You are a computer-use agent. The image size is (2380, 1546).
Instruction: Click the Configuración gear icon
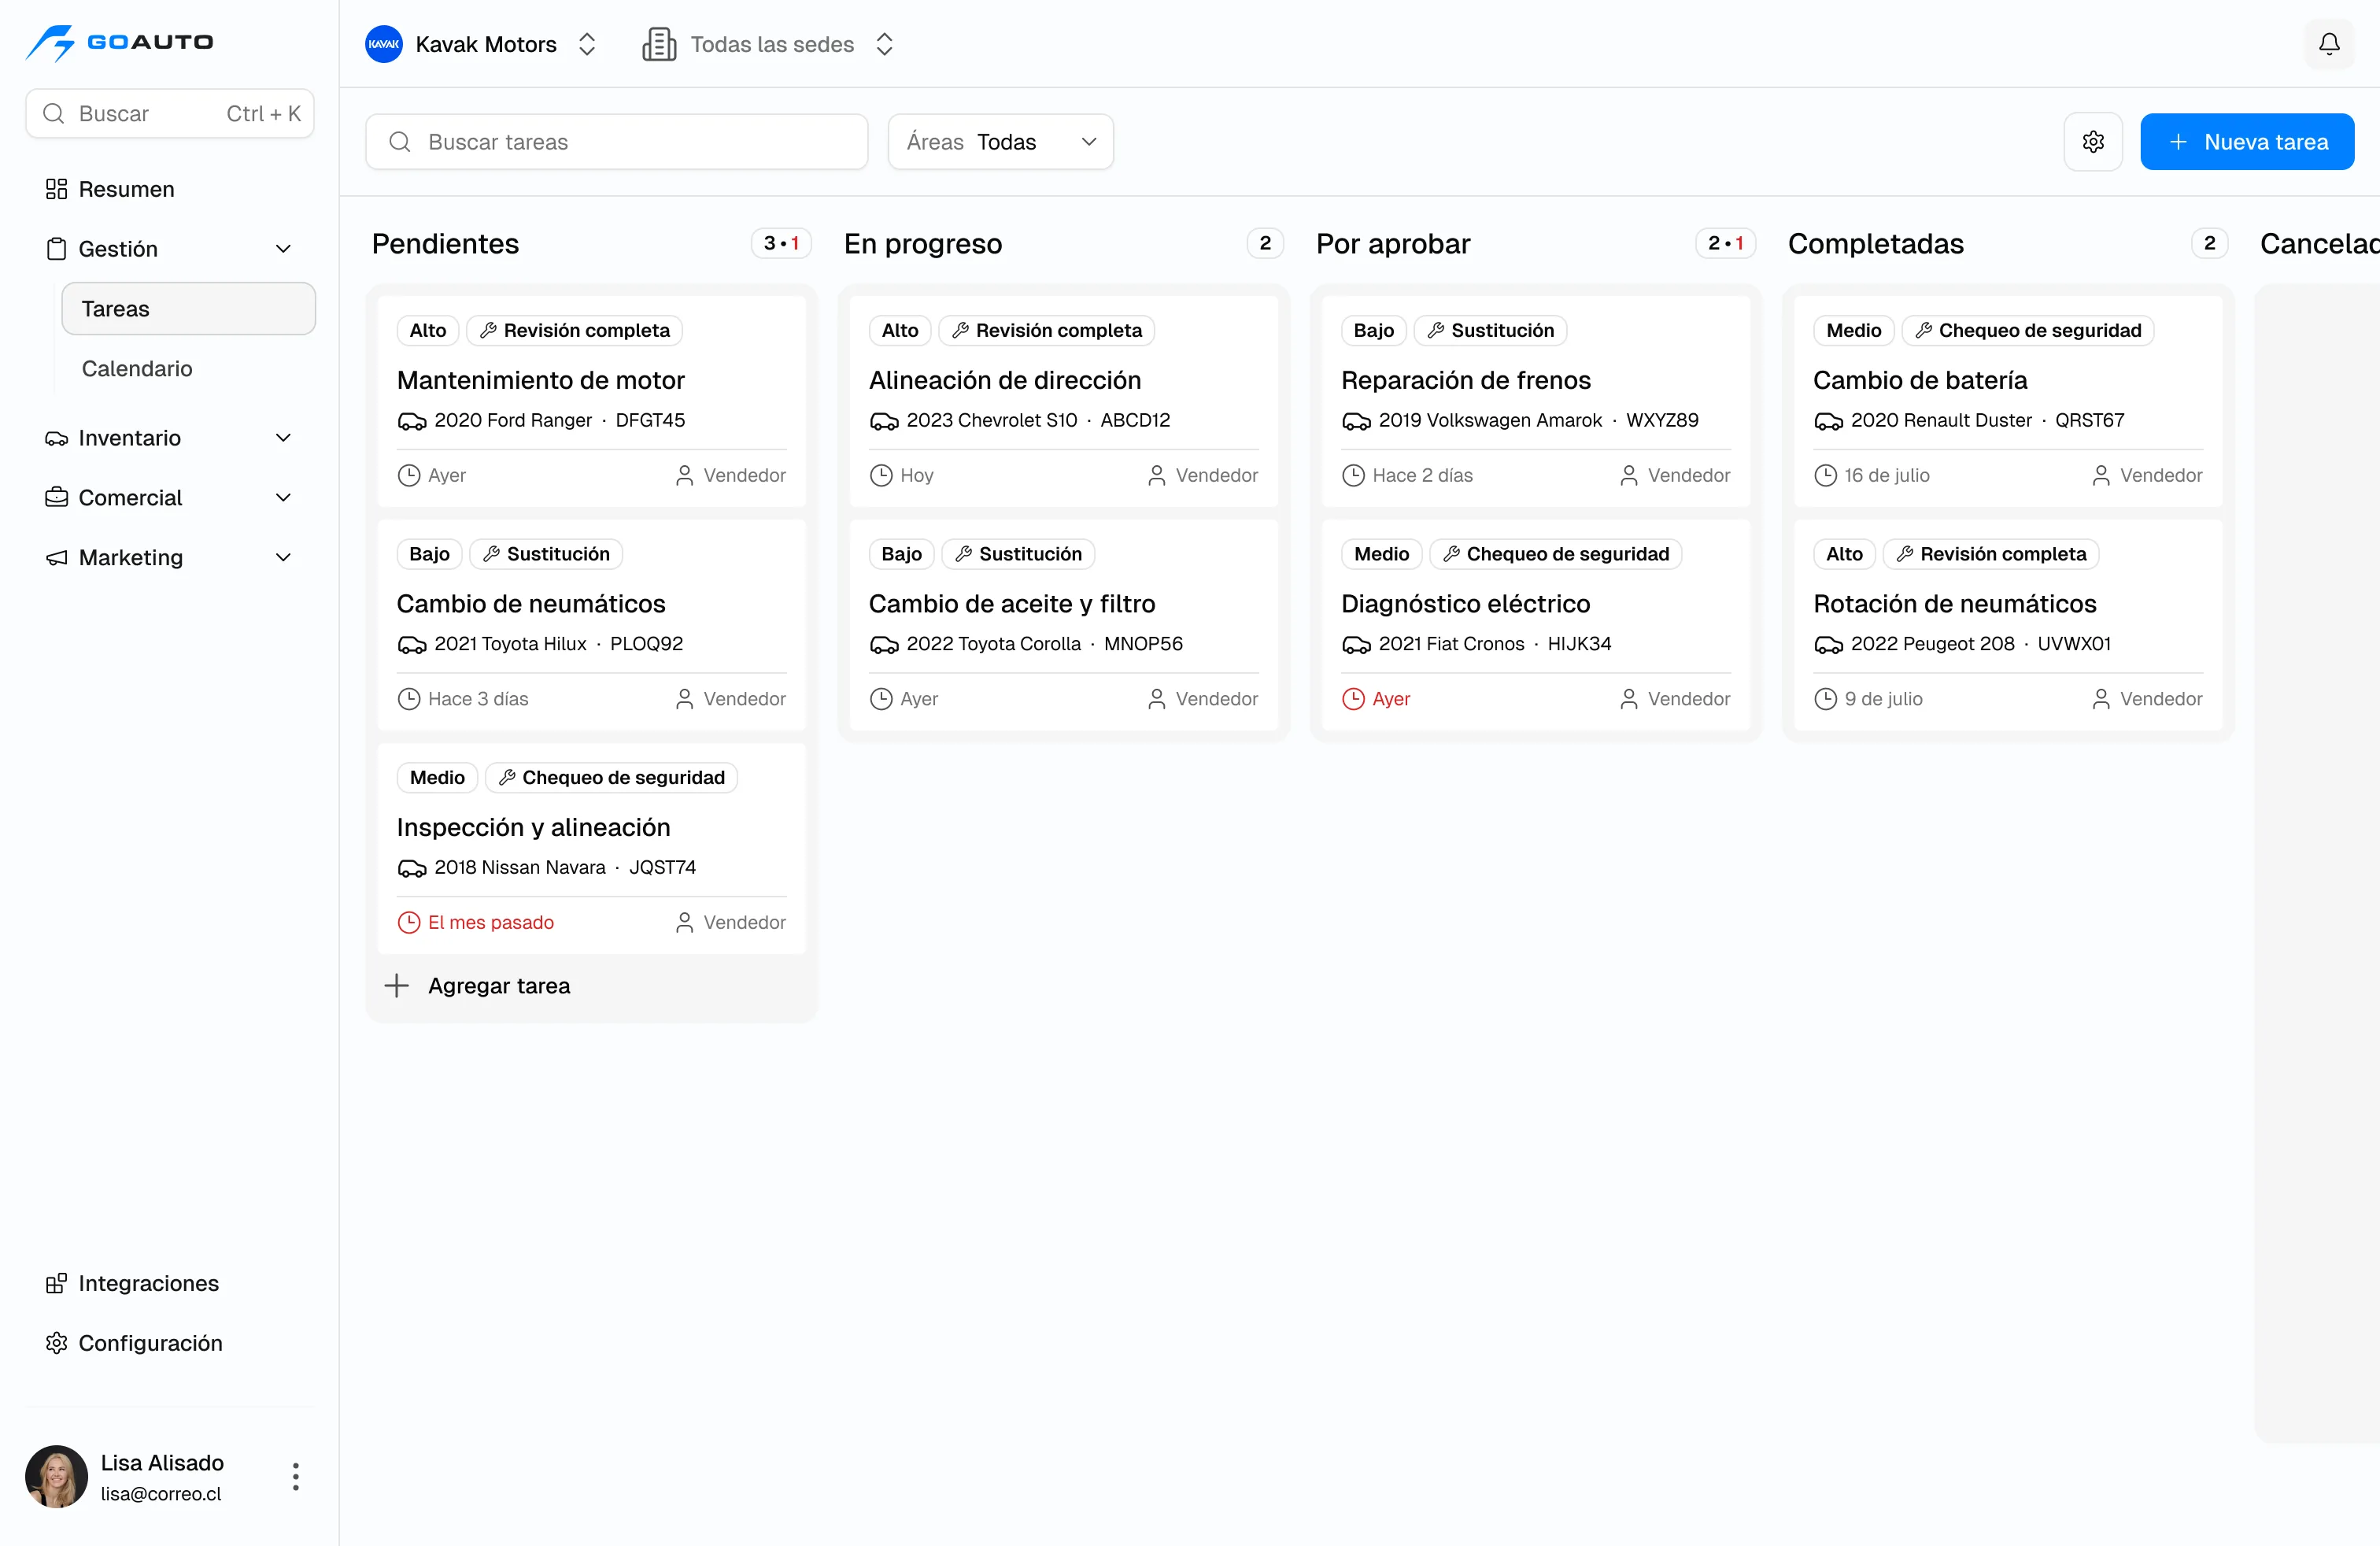click(x=56, y=1343)
